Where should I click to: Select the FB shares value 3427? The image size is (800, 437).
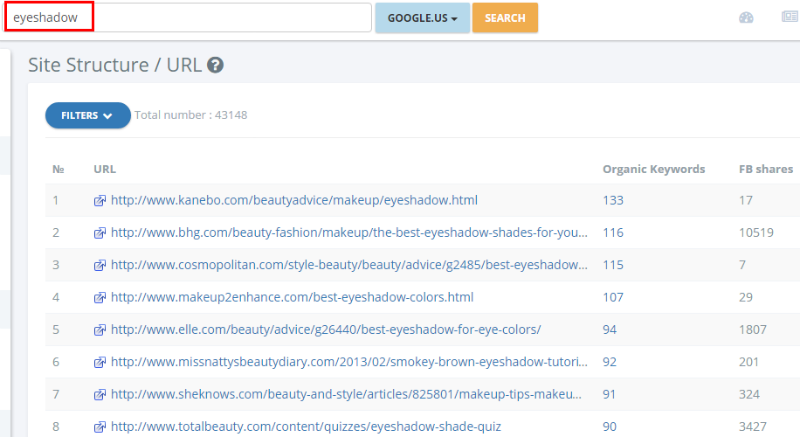(x=753, y=426)
